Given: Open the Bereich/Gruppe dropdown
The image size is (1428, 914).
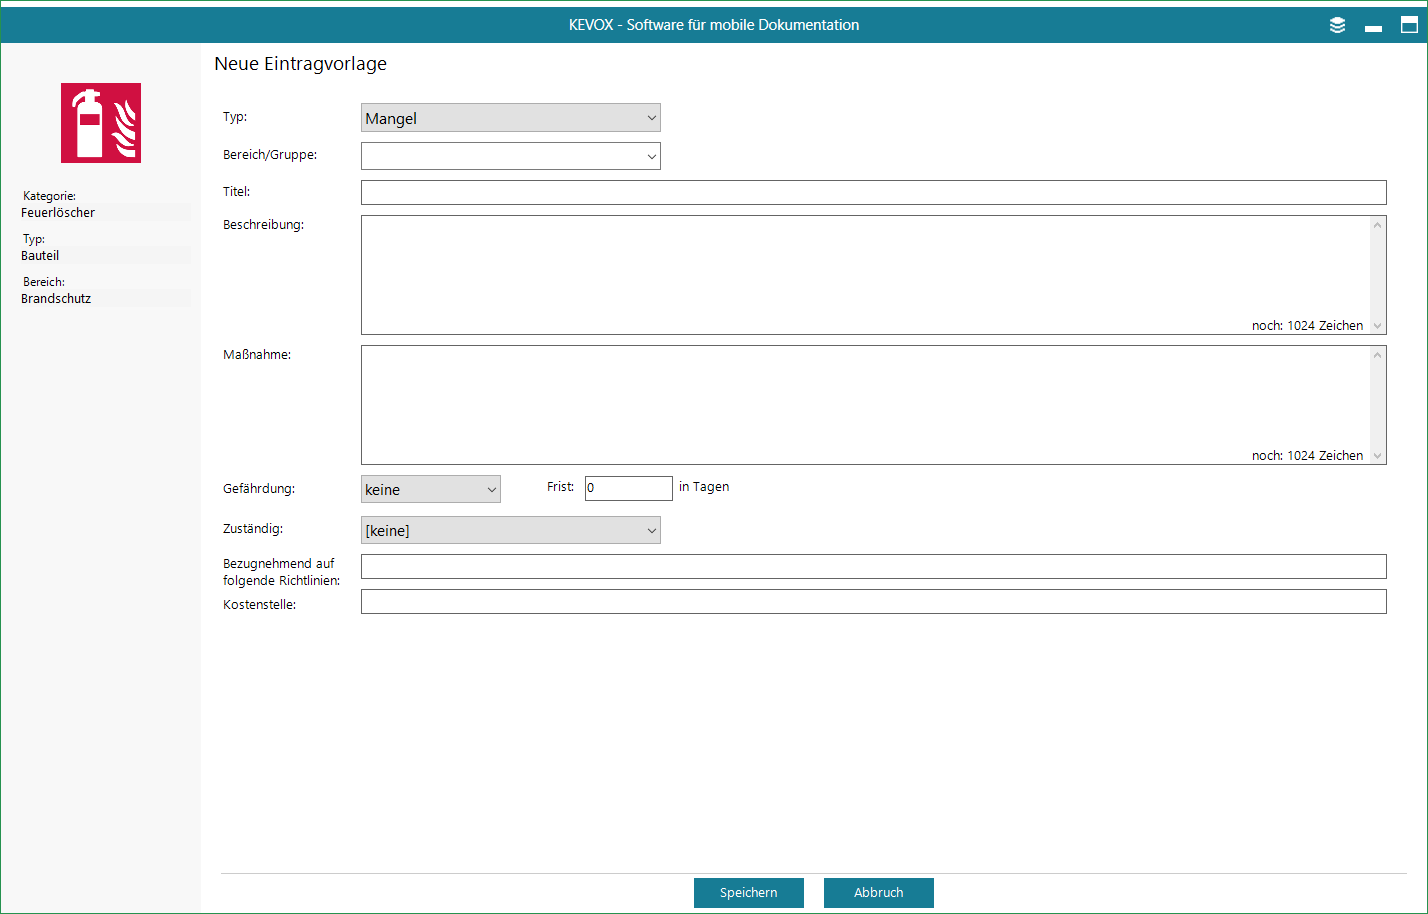Looking at the screenshot, I should point(511,156).
